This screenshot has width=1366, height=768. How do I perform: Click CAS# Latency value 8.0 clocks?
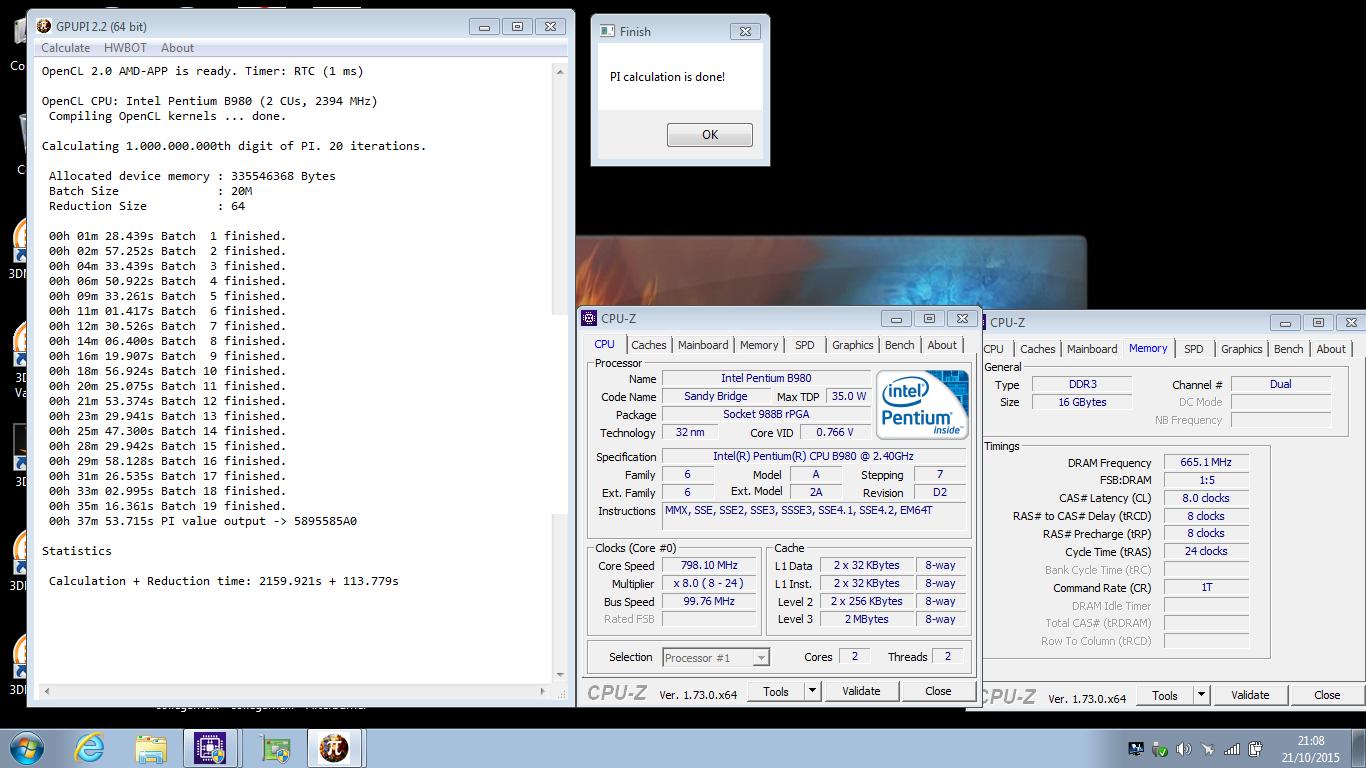tap(1206, 498)
